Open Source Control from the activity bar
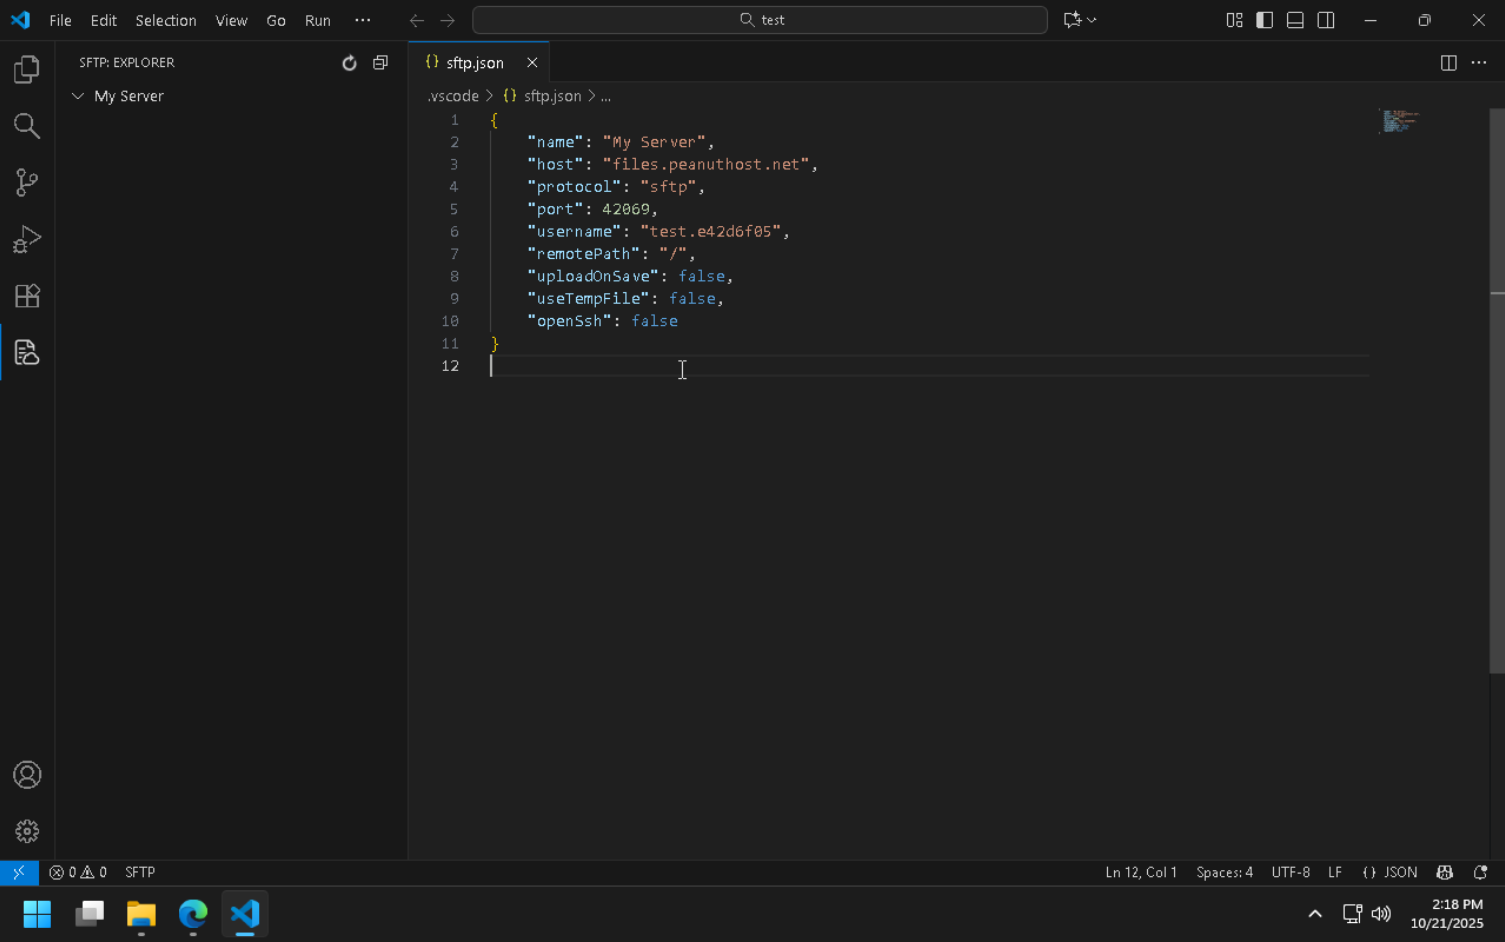1505x942 pixels. coord(27,182)
